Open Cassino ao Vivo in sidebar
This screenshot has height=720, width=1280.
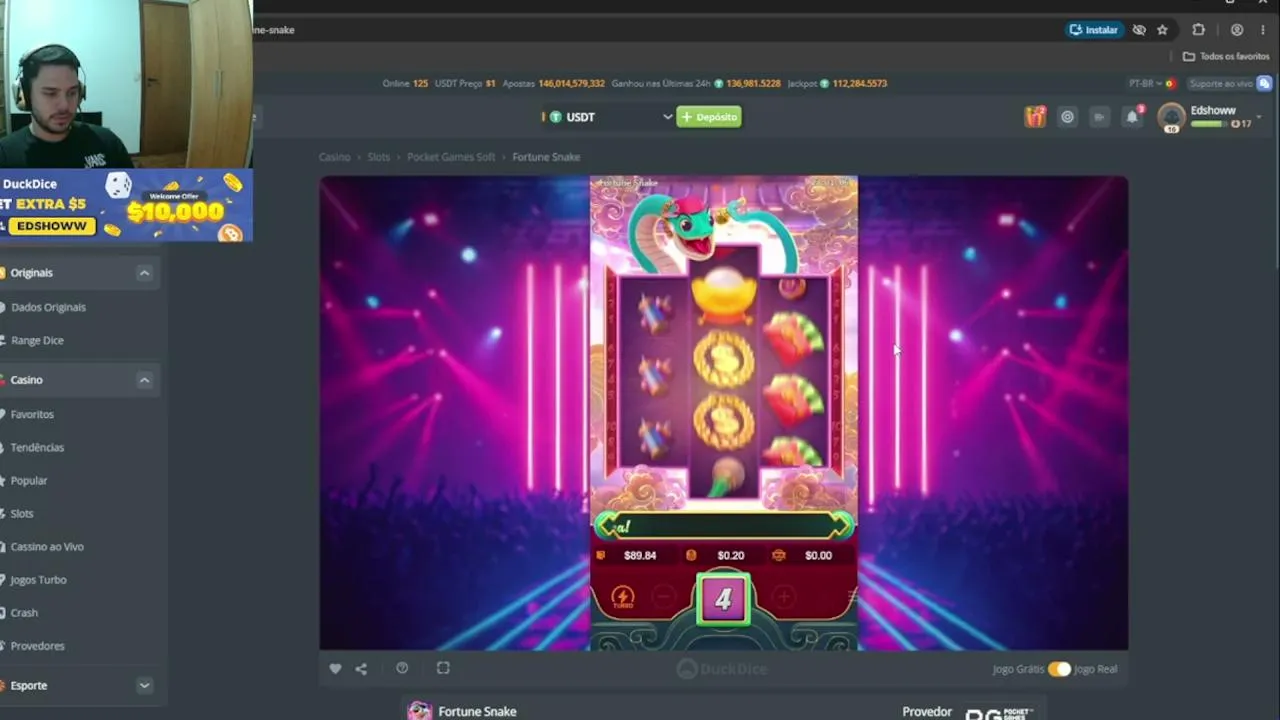tap(47, 546)
